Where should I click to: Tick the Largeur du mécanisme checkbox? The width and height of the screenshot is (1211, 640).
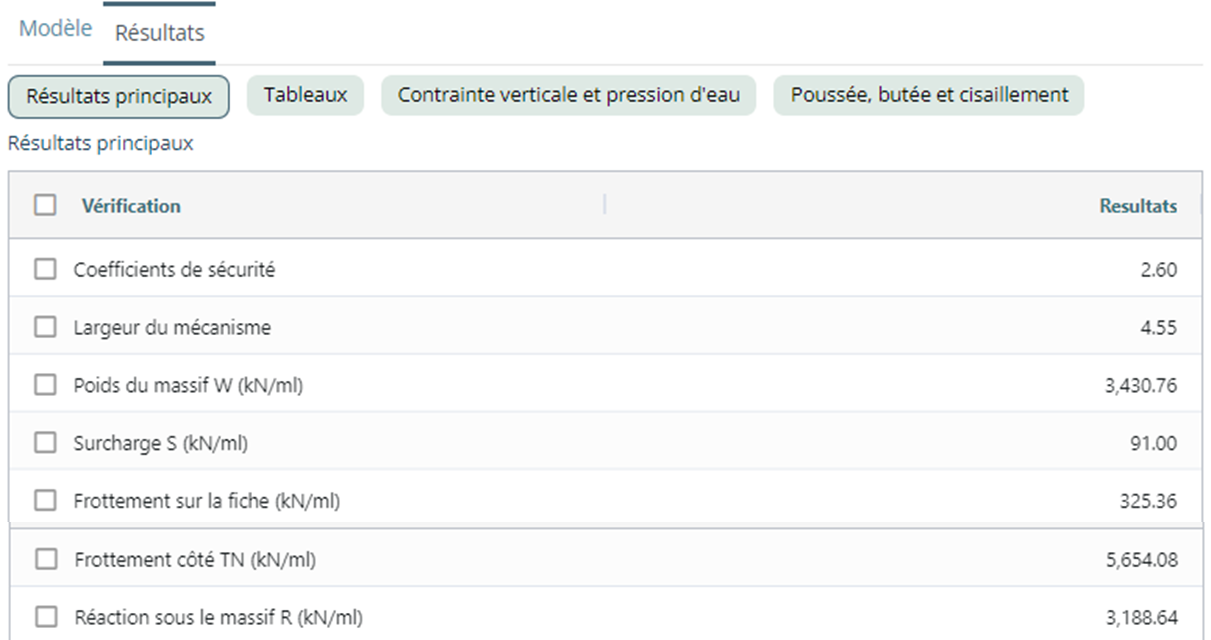tap(45, 327)
